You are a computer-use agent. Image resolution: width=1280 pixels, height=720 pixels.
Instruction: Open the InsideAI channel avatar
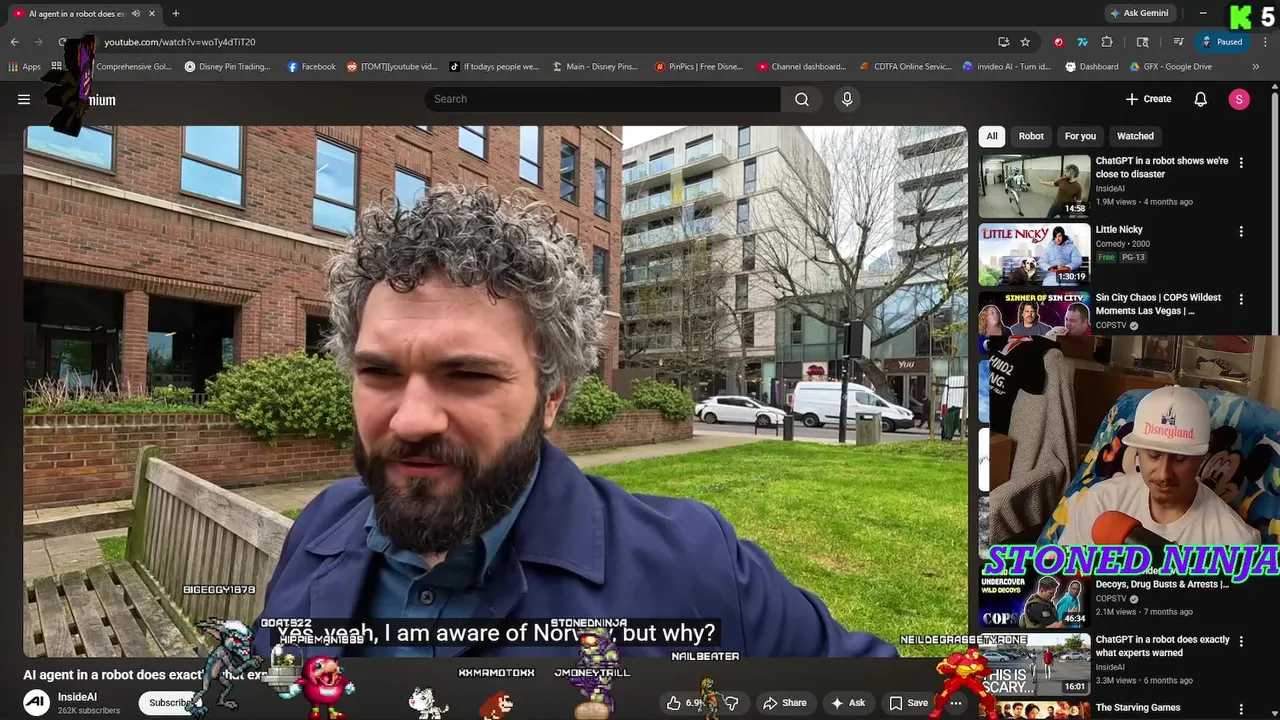[37, 703]
